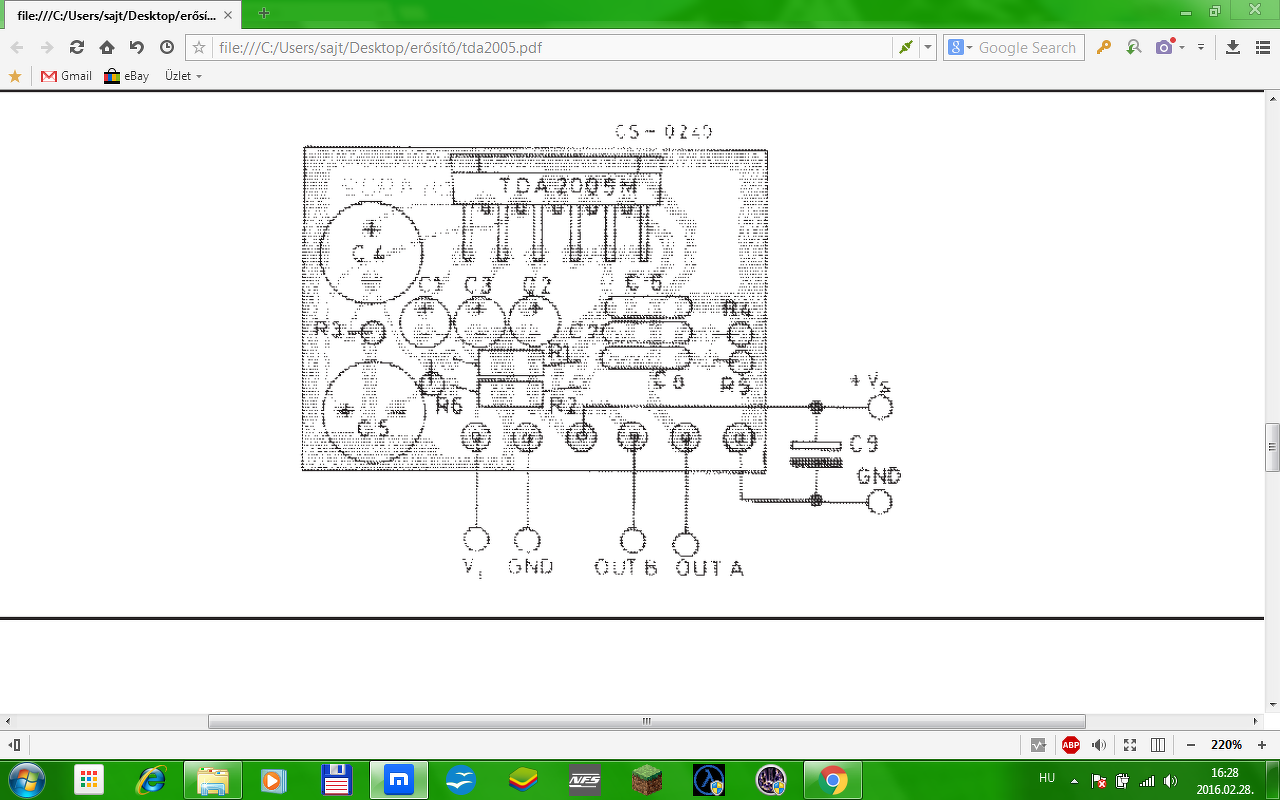Toggle the sidebar from status bar
This screenshot has height=800, width=1280.
point(15,745)
